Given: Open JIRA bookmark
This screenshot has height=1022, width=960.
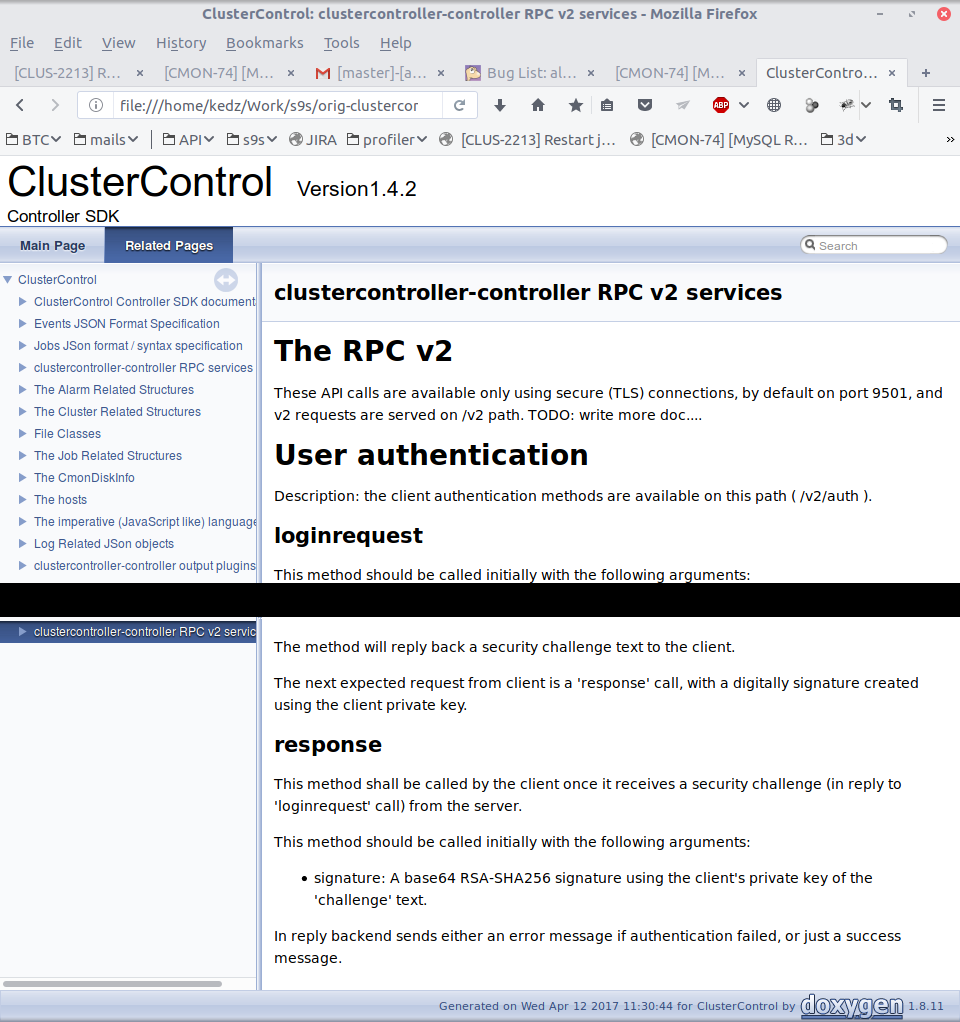Looking at the screenshot, I should click(313, 139).
